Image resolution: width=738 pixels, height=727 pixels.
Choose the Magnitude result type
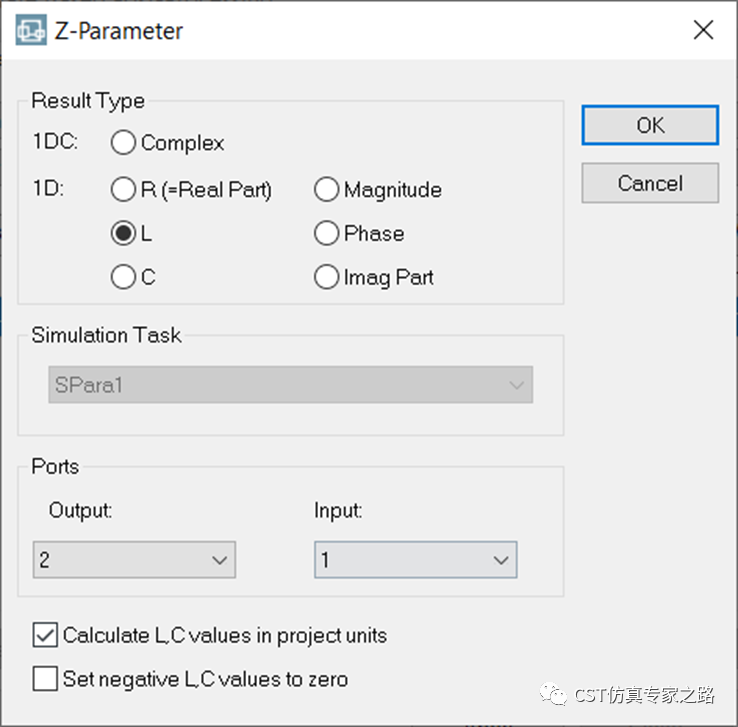coord(327,190)
